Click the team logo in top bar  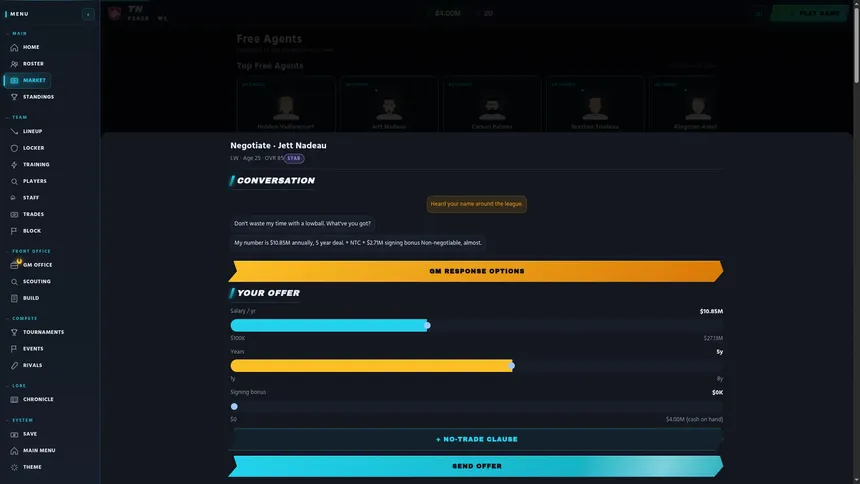[115, 13]
